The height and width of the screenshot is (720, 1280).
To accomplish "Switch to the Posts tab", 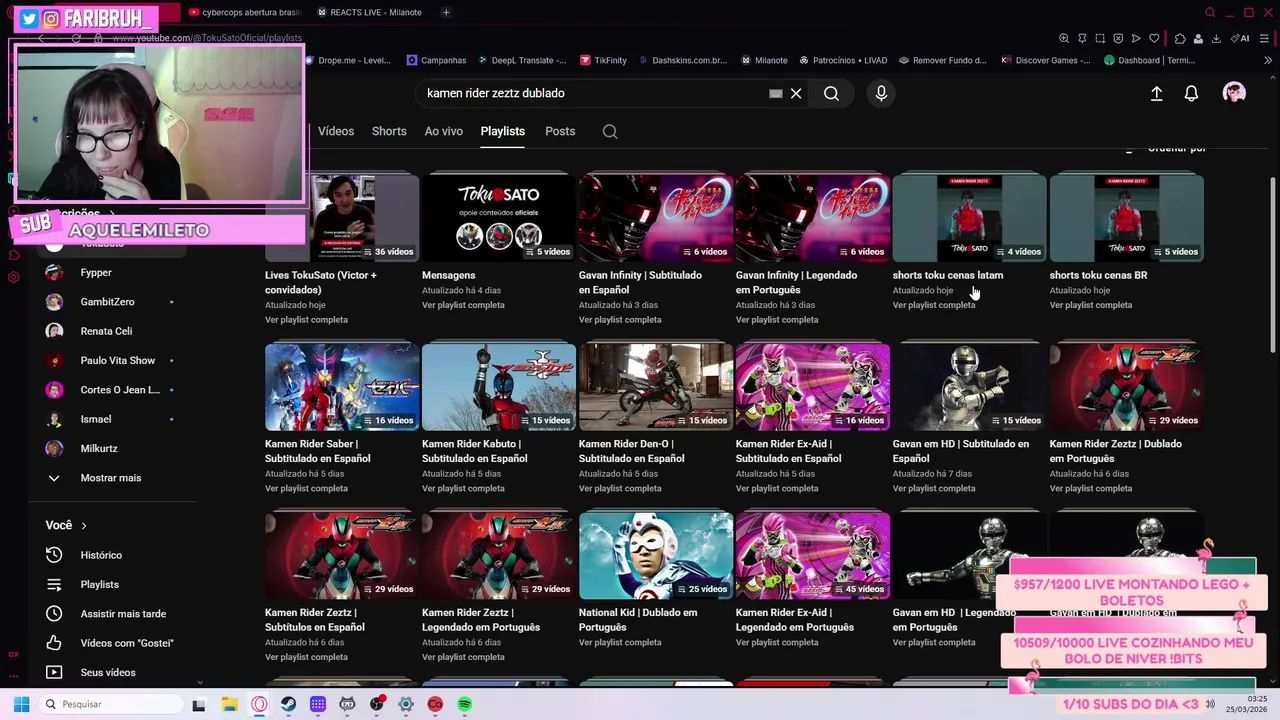I will (x=560, y=131).
